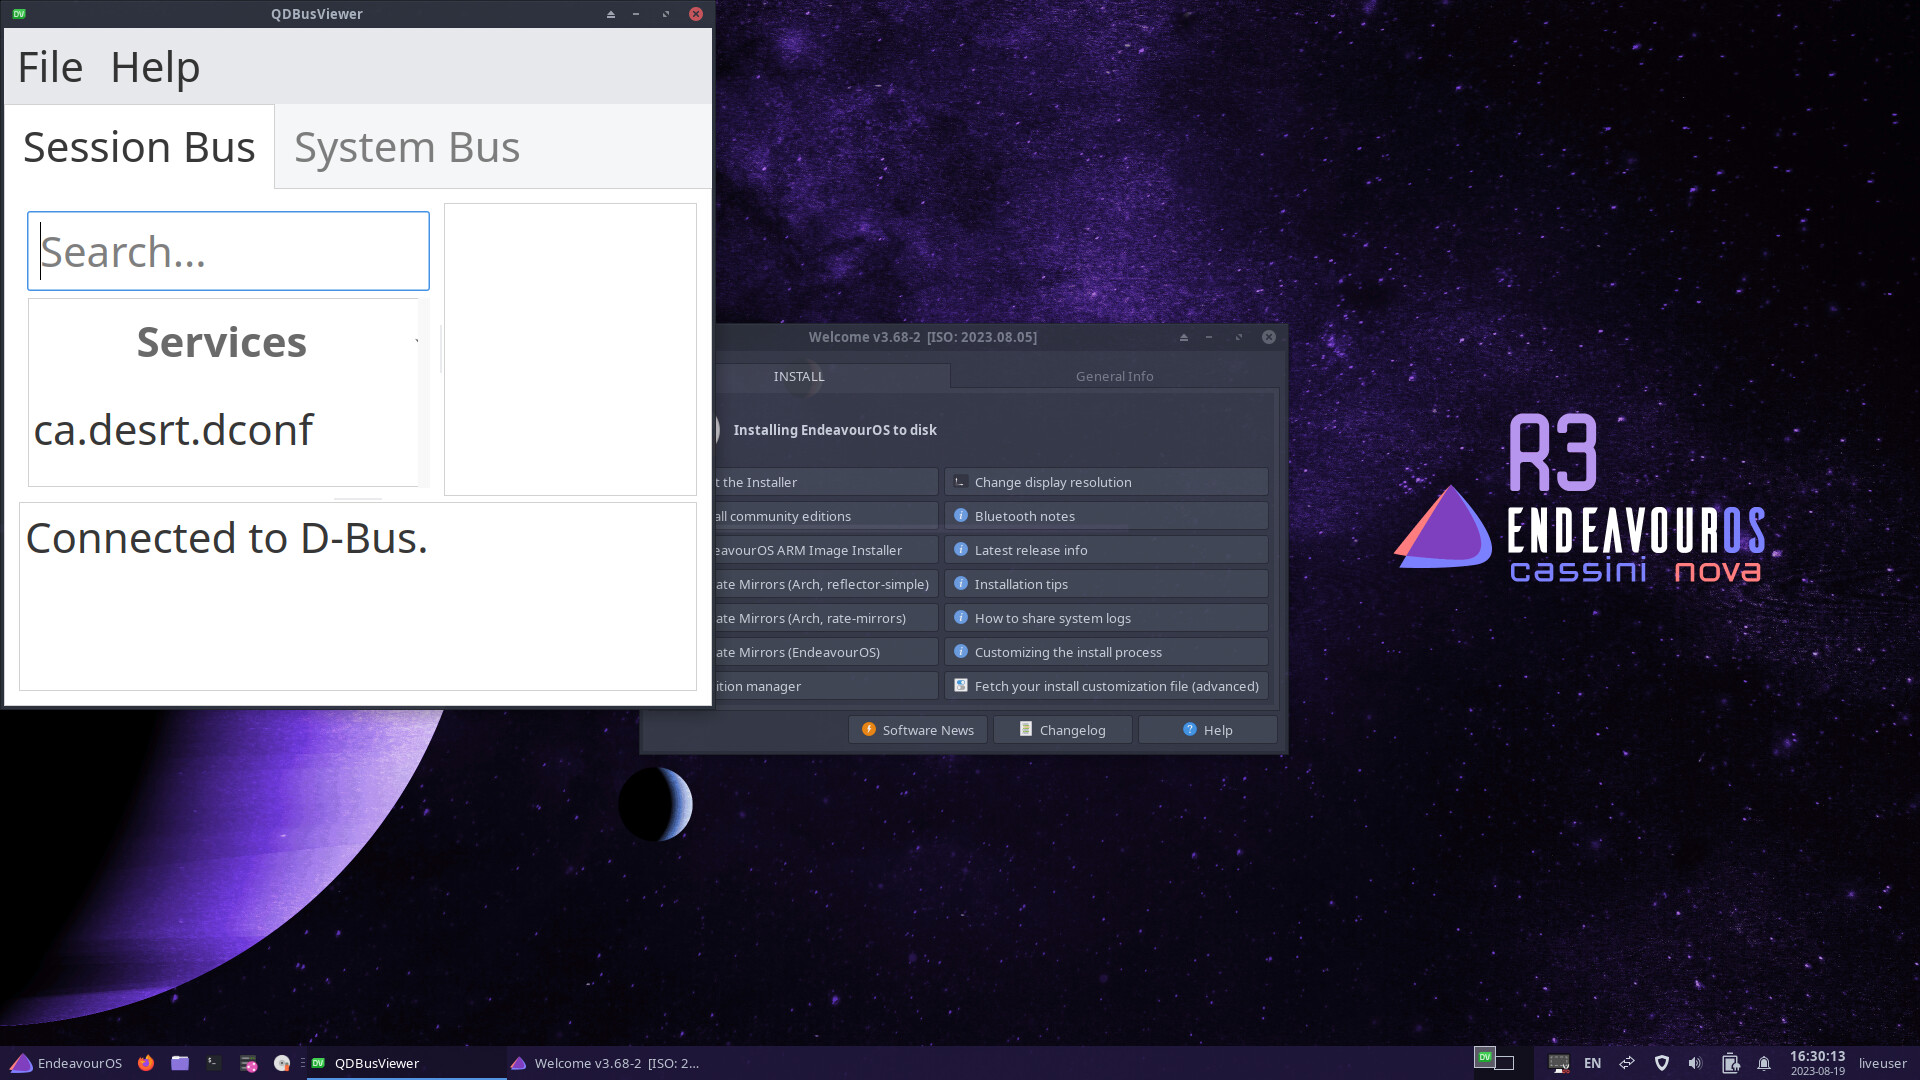Open the EN keyboard layout indicator
The image size is (1920, 1080).
point(1593,1063)
